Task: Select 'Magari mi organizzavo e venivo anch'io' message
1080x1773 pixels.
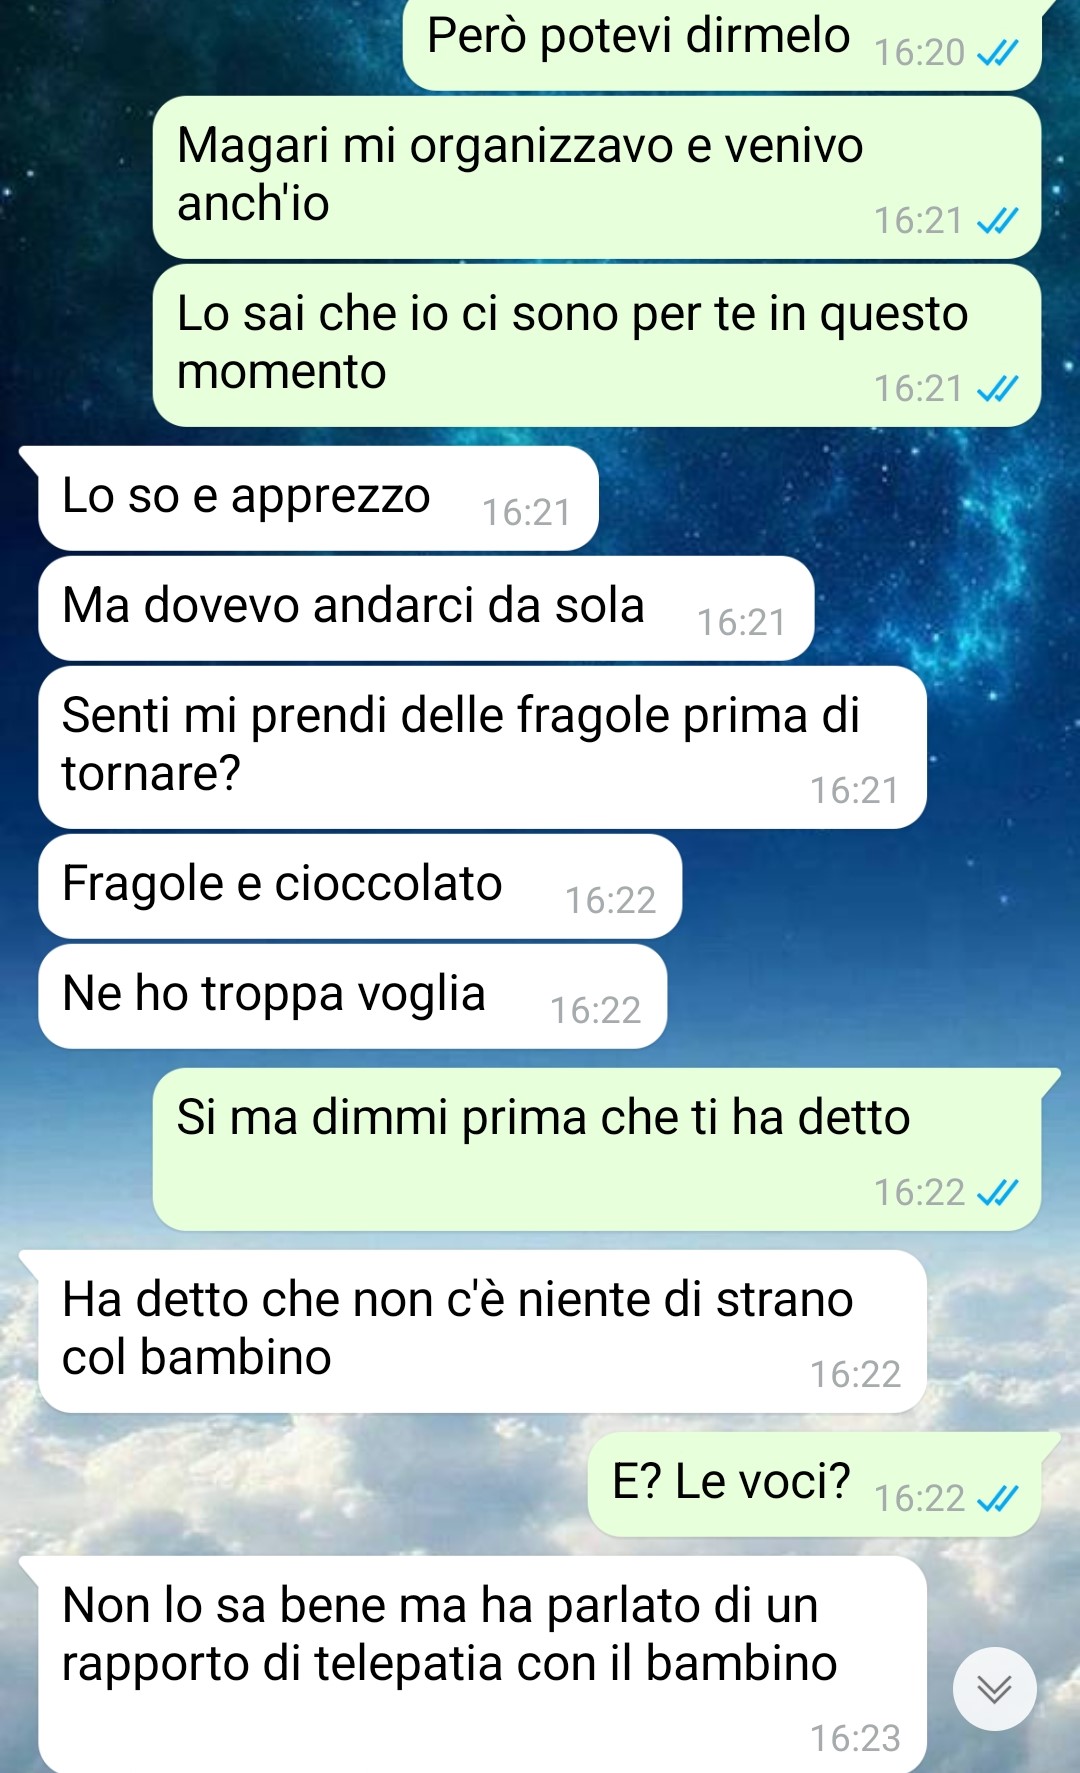Action: point(597,178)
